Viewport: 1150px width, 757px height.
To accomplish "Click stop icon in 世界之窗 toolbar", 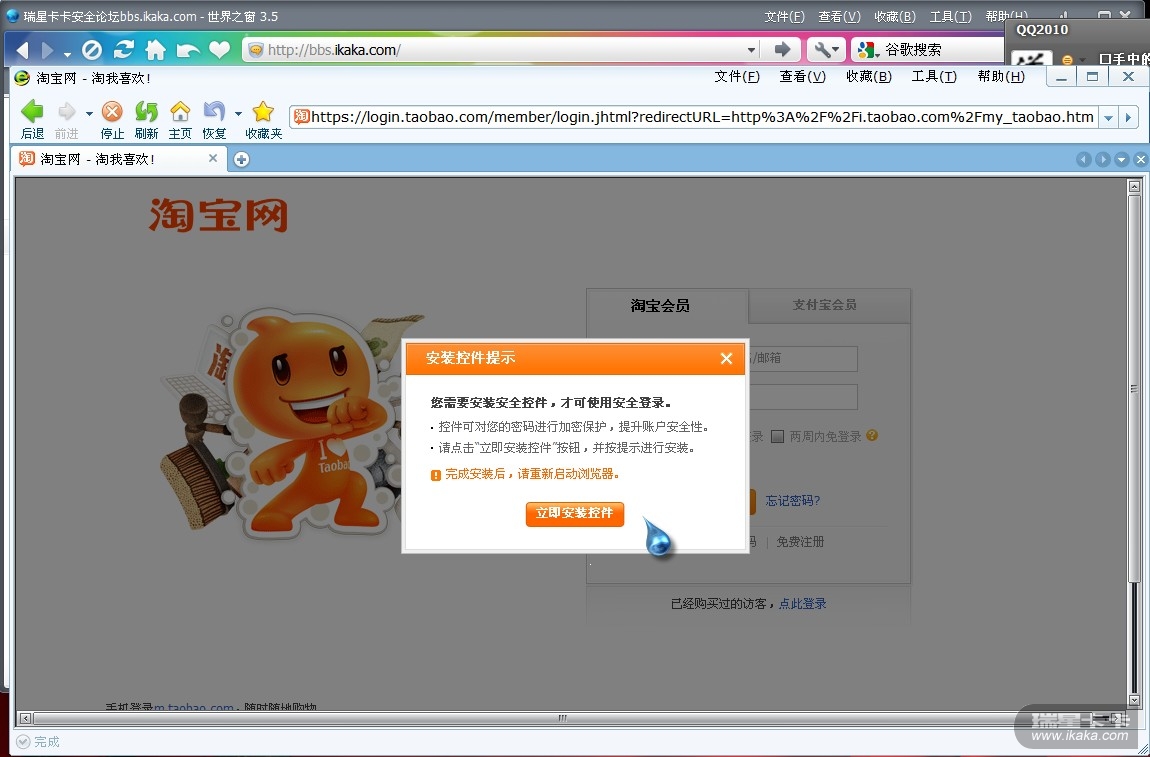I will pos(92,50).
